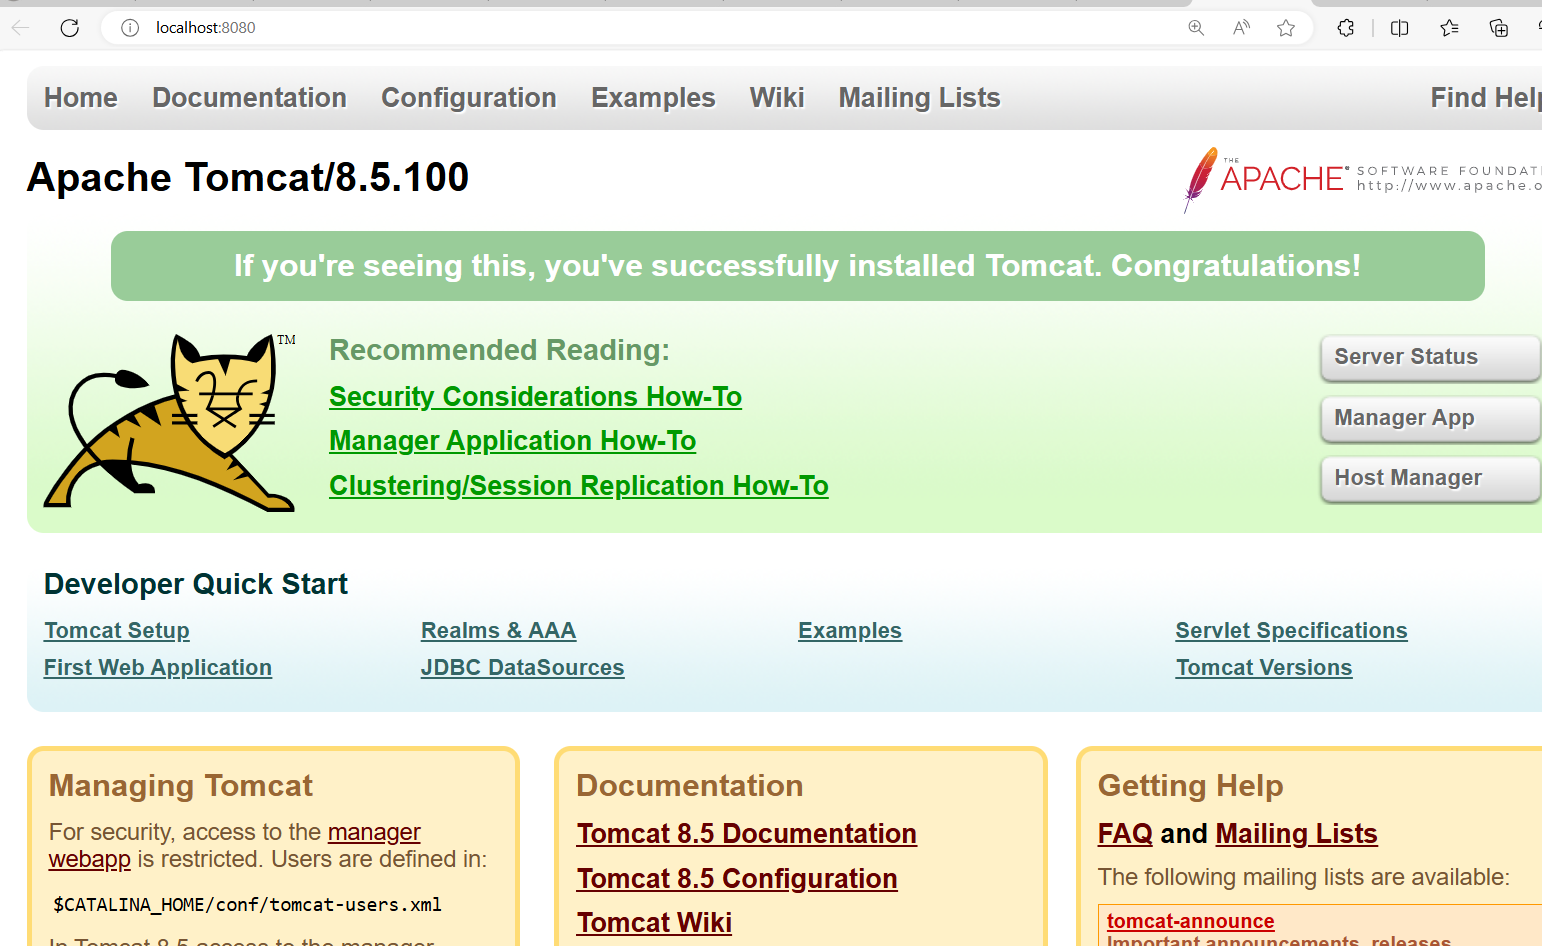Open Tomcat 8.5 Documentation link
This screenshot has width=1542, height=946.
(746, 834)
